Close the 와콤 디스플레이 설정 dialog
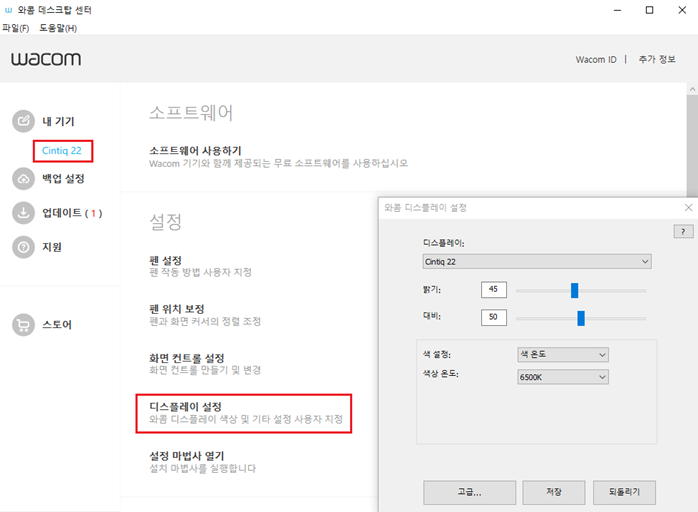Viewport: 698px width, 512px height. (688, 207)
